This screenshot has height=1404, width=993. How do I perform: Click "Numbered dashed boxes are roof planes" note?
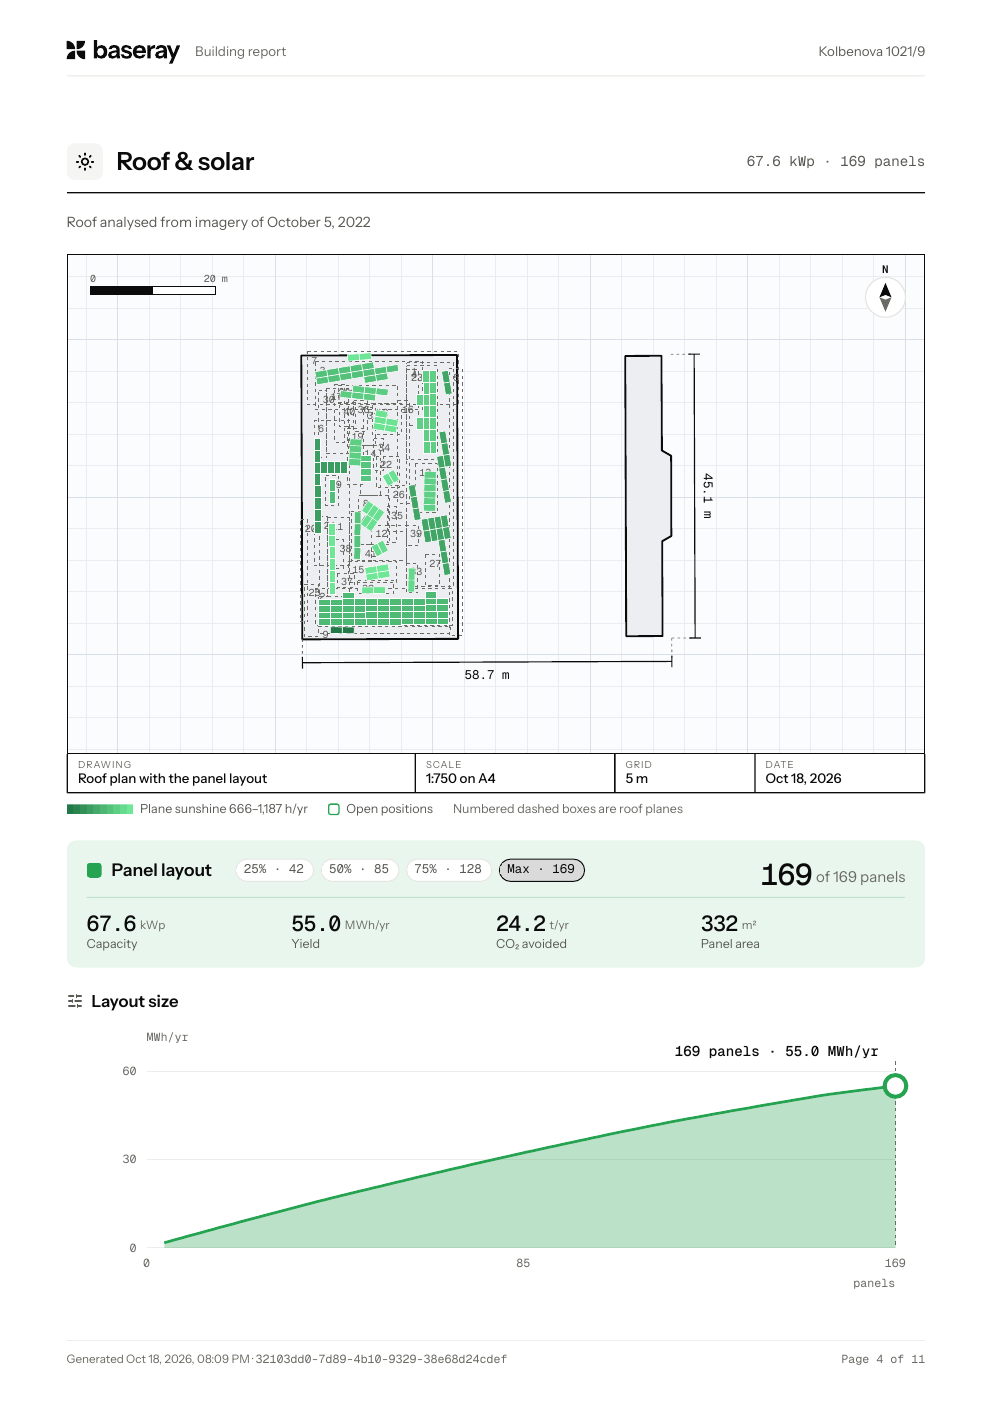pyautogui.click(x=568, y=809)
